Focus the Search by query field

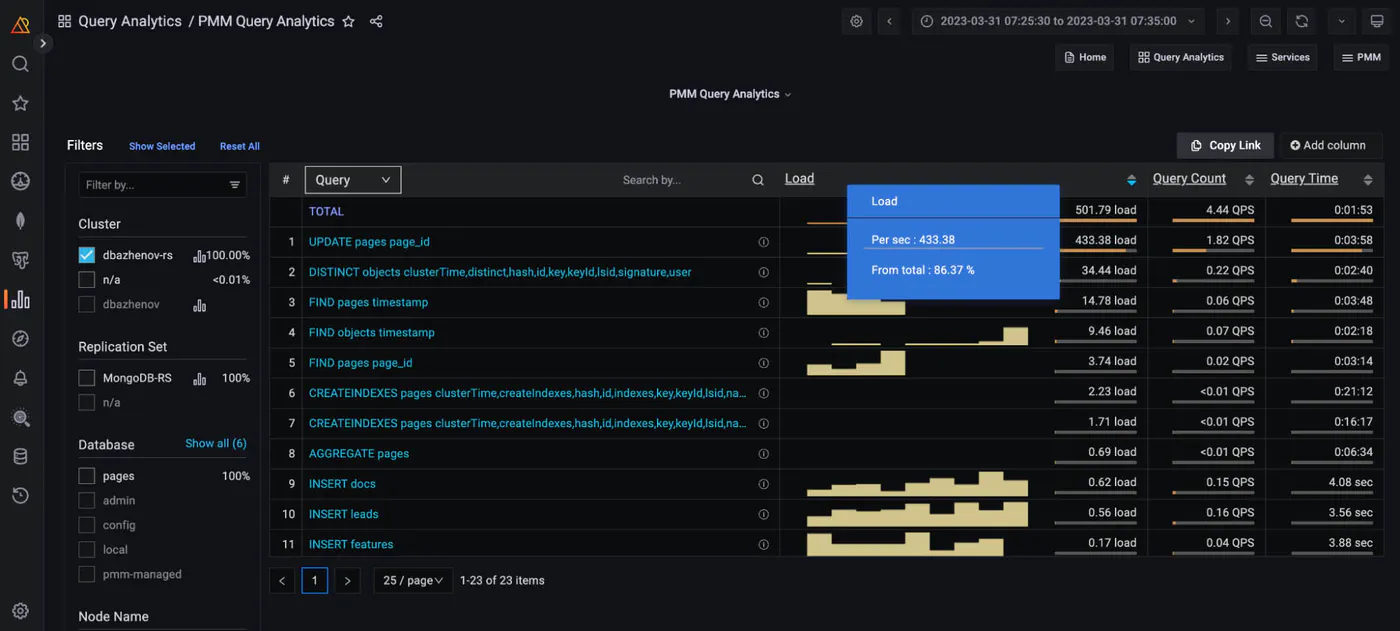click(x=682, y=180)
